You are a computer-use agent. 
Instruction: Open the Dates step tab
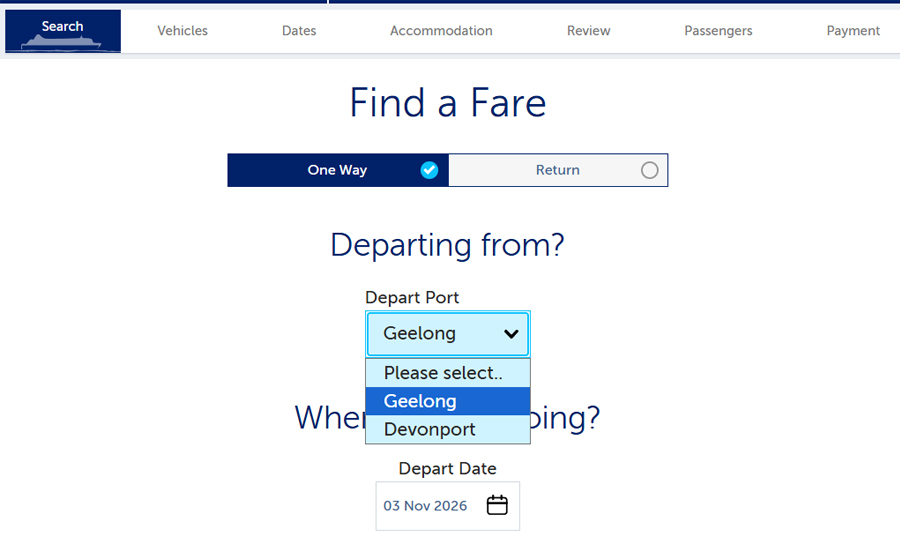pos(299,31)
